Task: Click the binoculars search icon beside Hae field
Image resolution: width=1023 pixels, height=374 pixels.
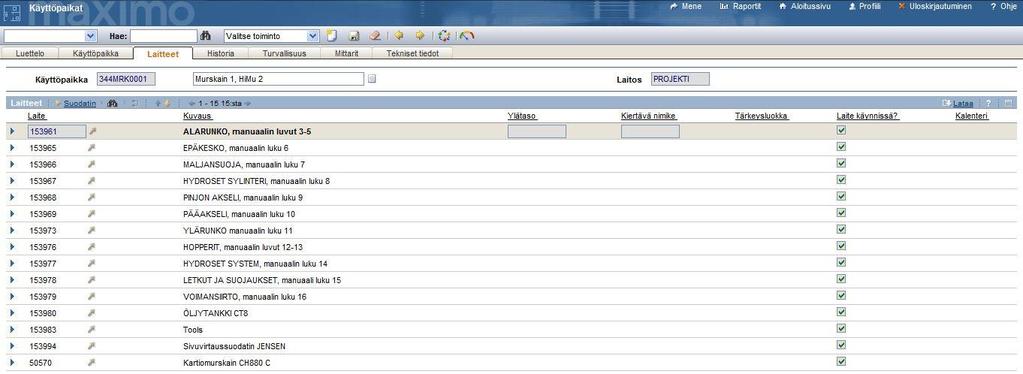Action: pos(206,36)
